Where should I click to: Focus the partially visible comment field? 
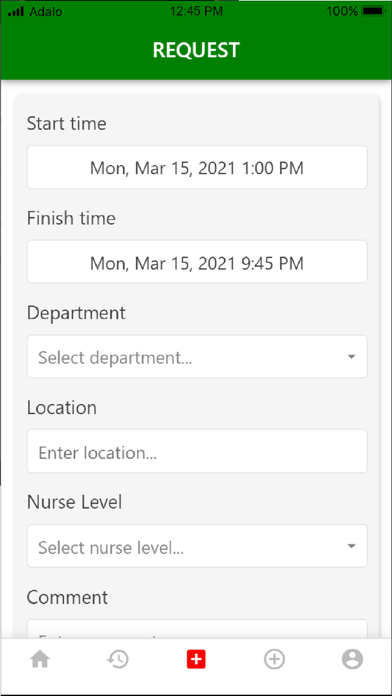197,629
